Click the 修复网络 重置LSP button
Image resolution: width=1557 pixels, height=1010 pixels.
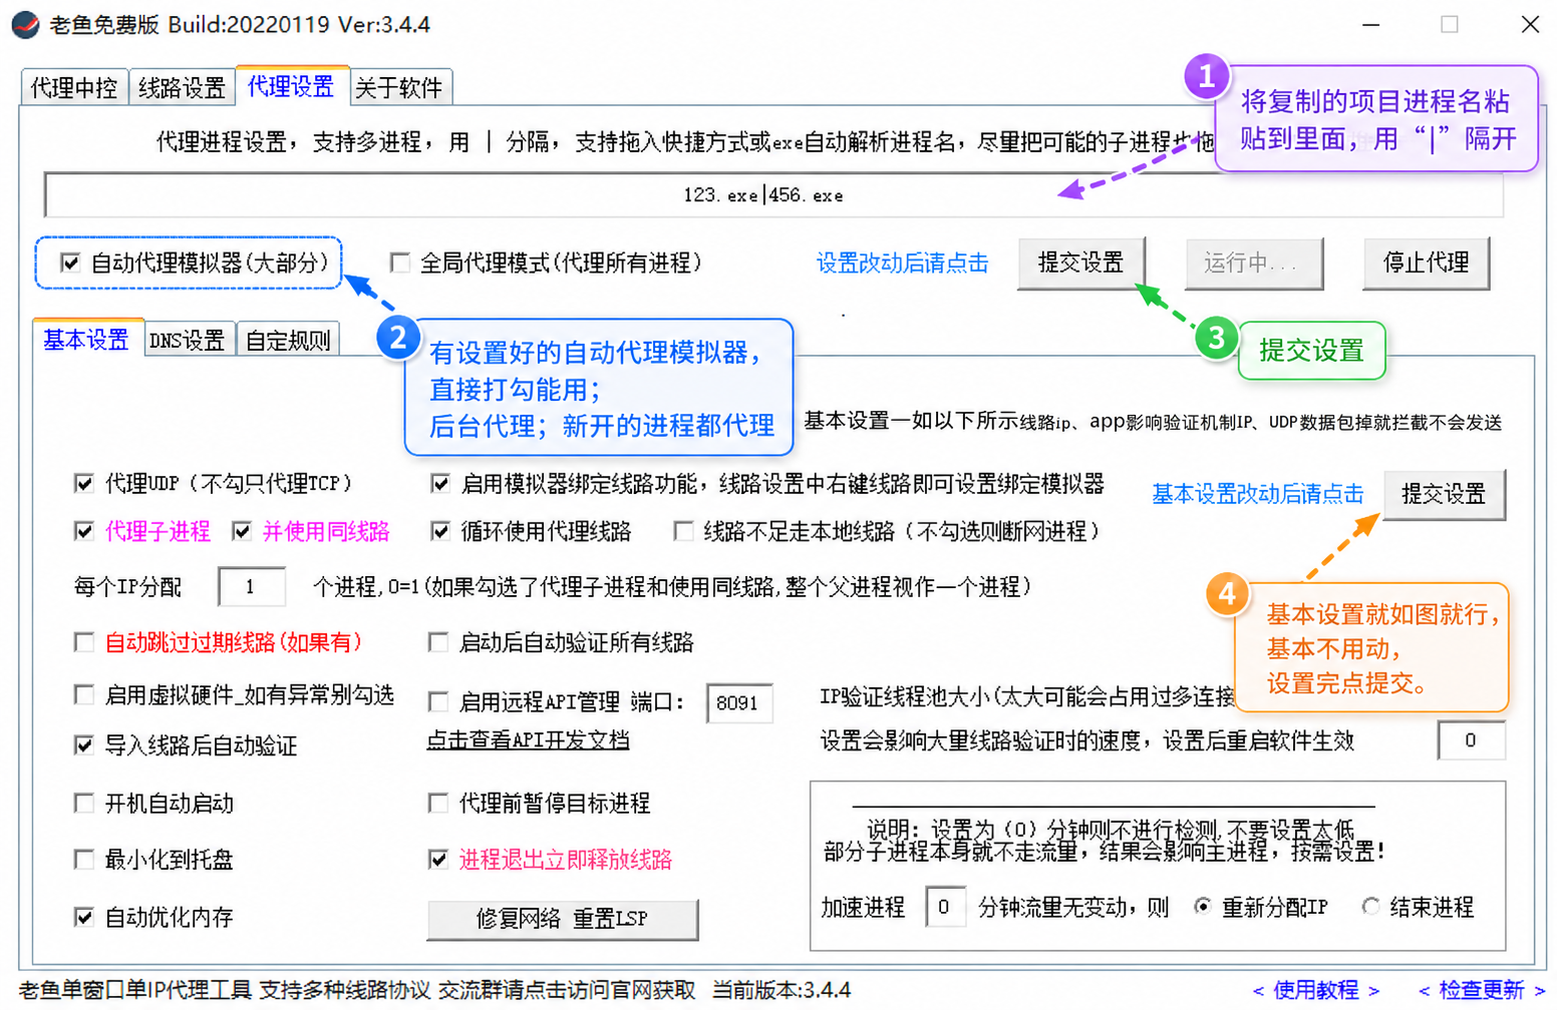[x=562, y=919]
